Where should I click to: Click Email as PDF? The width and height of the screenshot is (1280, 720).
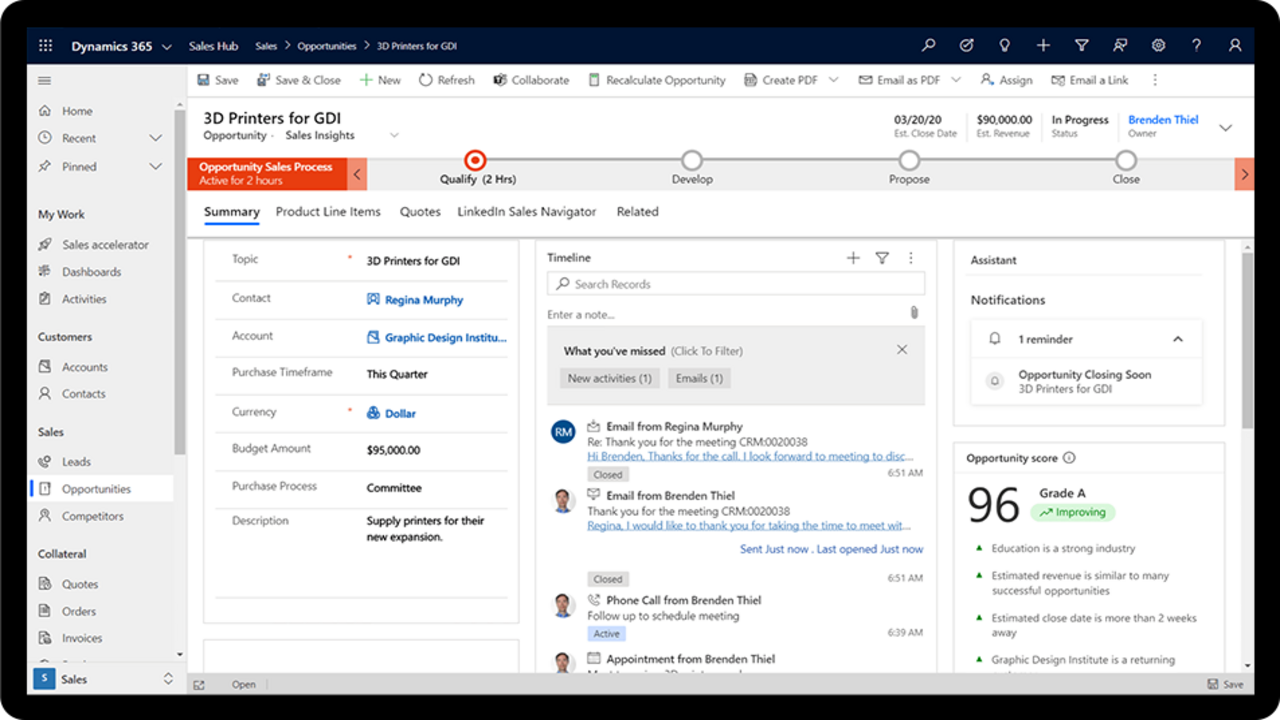[899, 80]
